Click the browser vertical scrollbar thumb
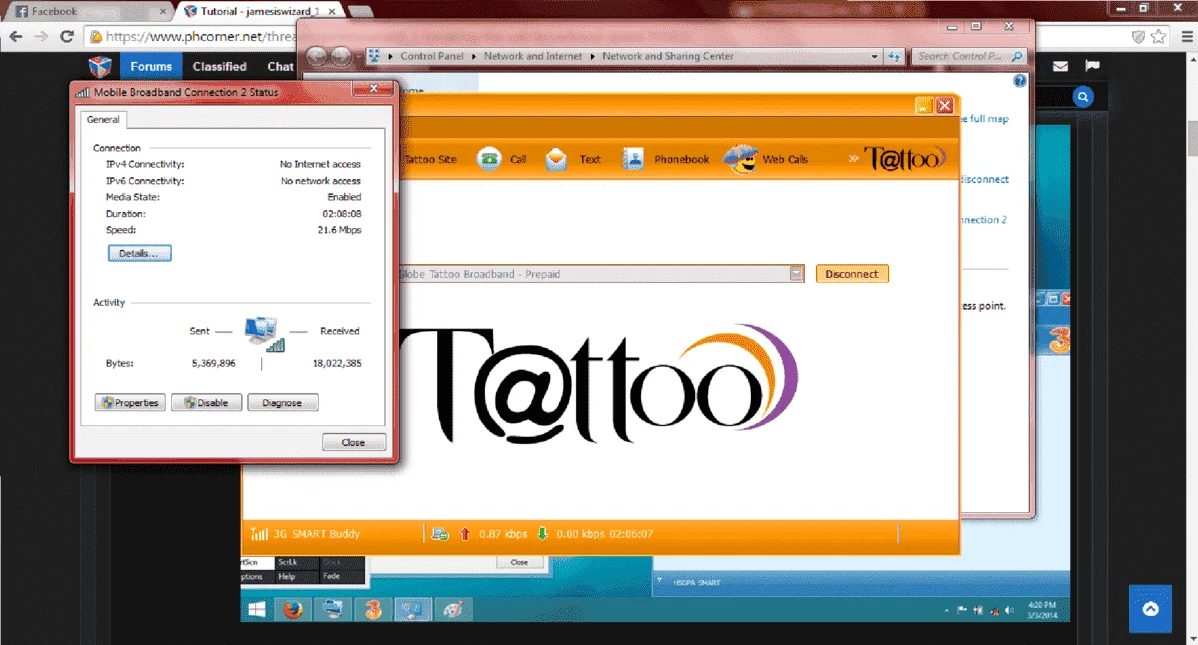Viewport: 1198px width, 645px height. 1192,138
